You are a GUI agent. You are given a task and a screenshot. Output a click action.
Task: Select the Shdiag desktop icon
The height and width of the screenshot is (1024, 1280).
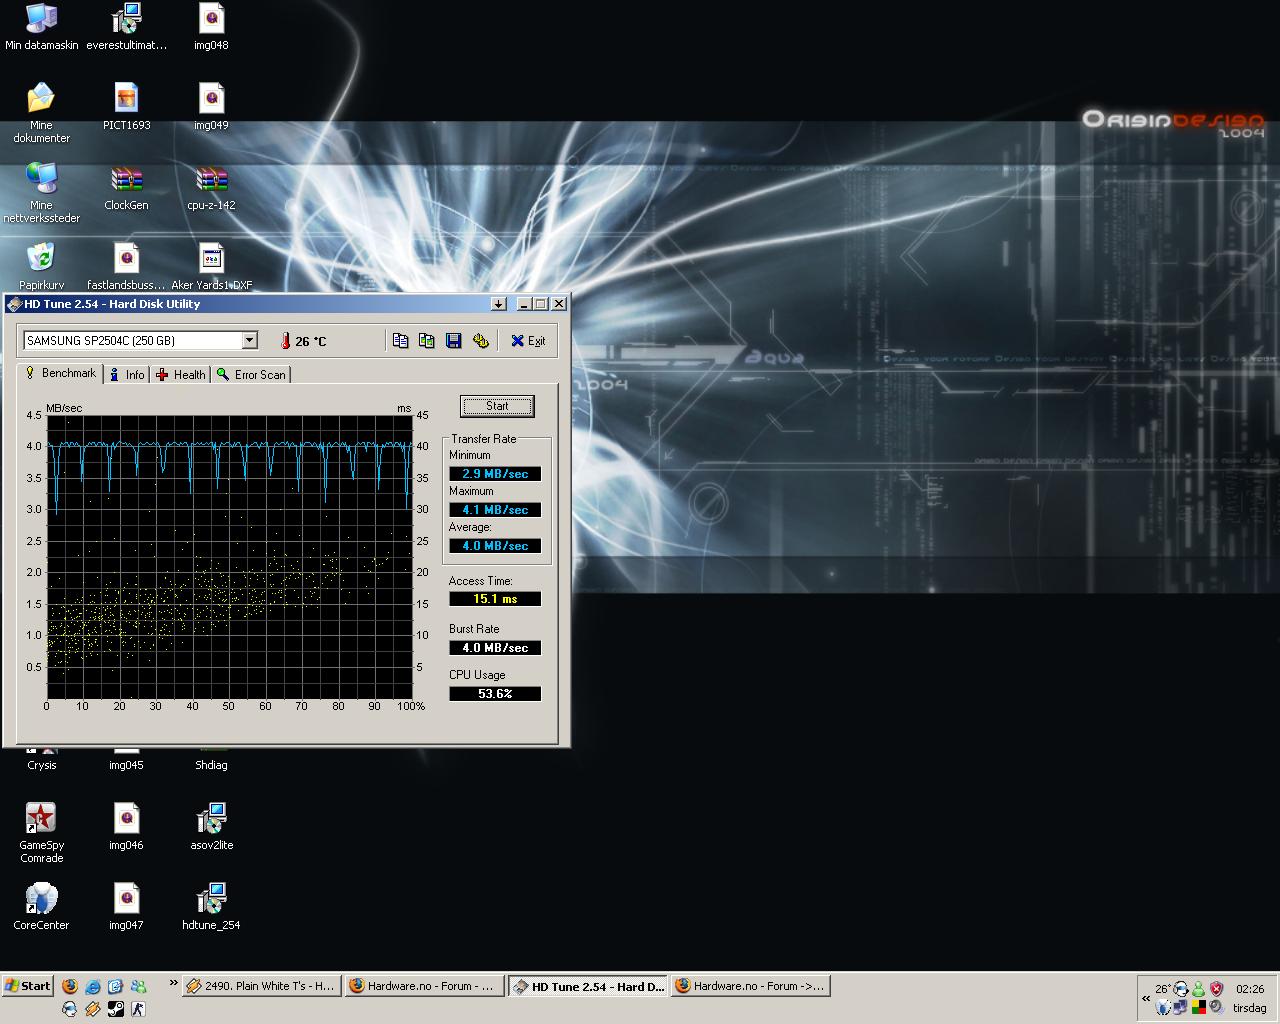[x=211, y=759]
